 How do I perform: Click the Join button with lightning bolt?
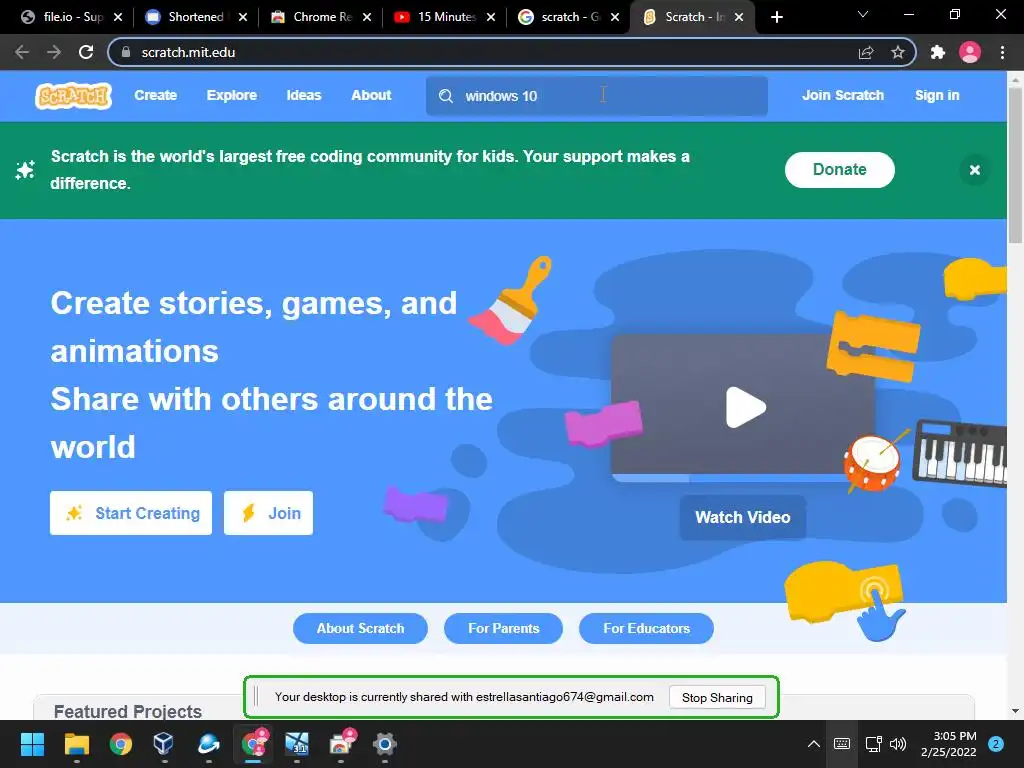[x=268, y=513]
